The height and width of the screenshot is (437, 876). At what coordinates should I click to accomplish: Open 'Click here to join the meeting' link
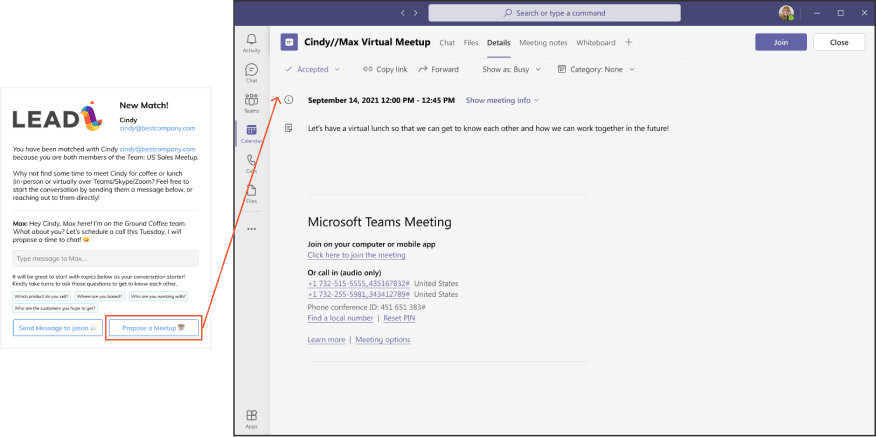coord(356,255)
